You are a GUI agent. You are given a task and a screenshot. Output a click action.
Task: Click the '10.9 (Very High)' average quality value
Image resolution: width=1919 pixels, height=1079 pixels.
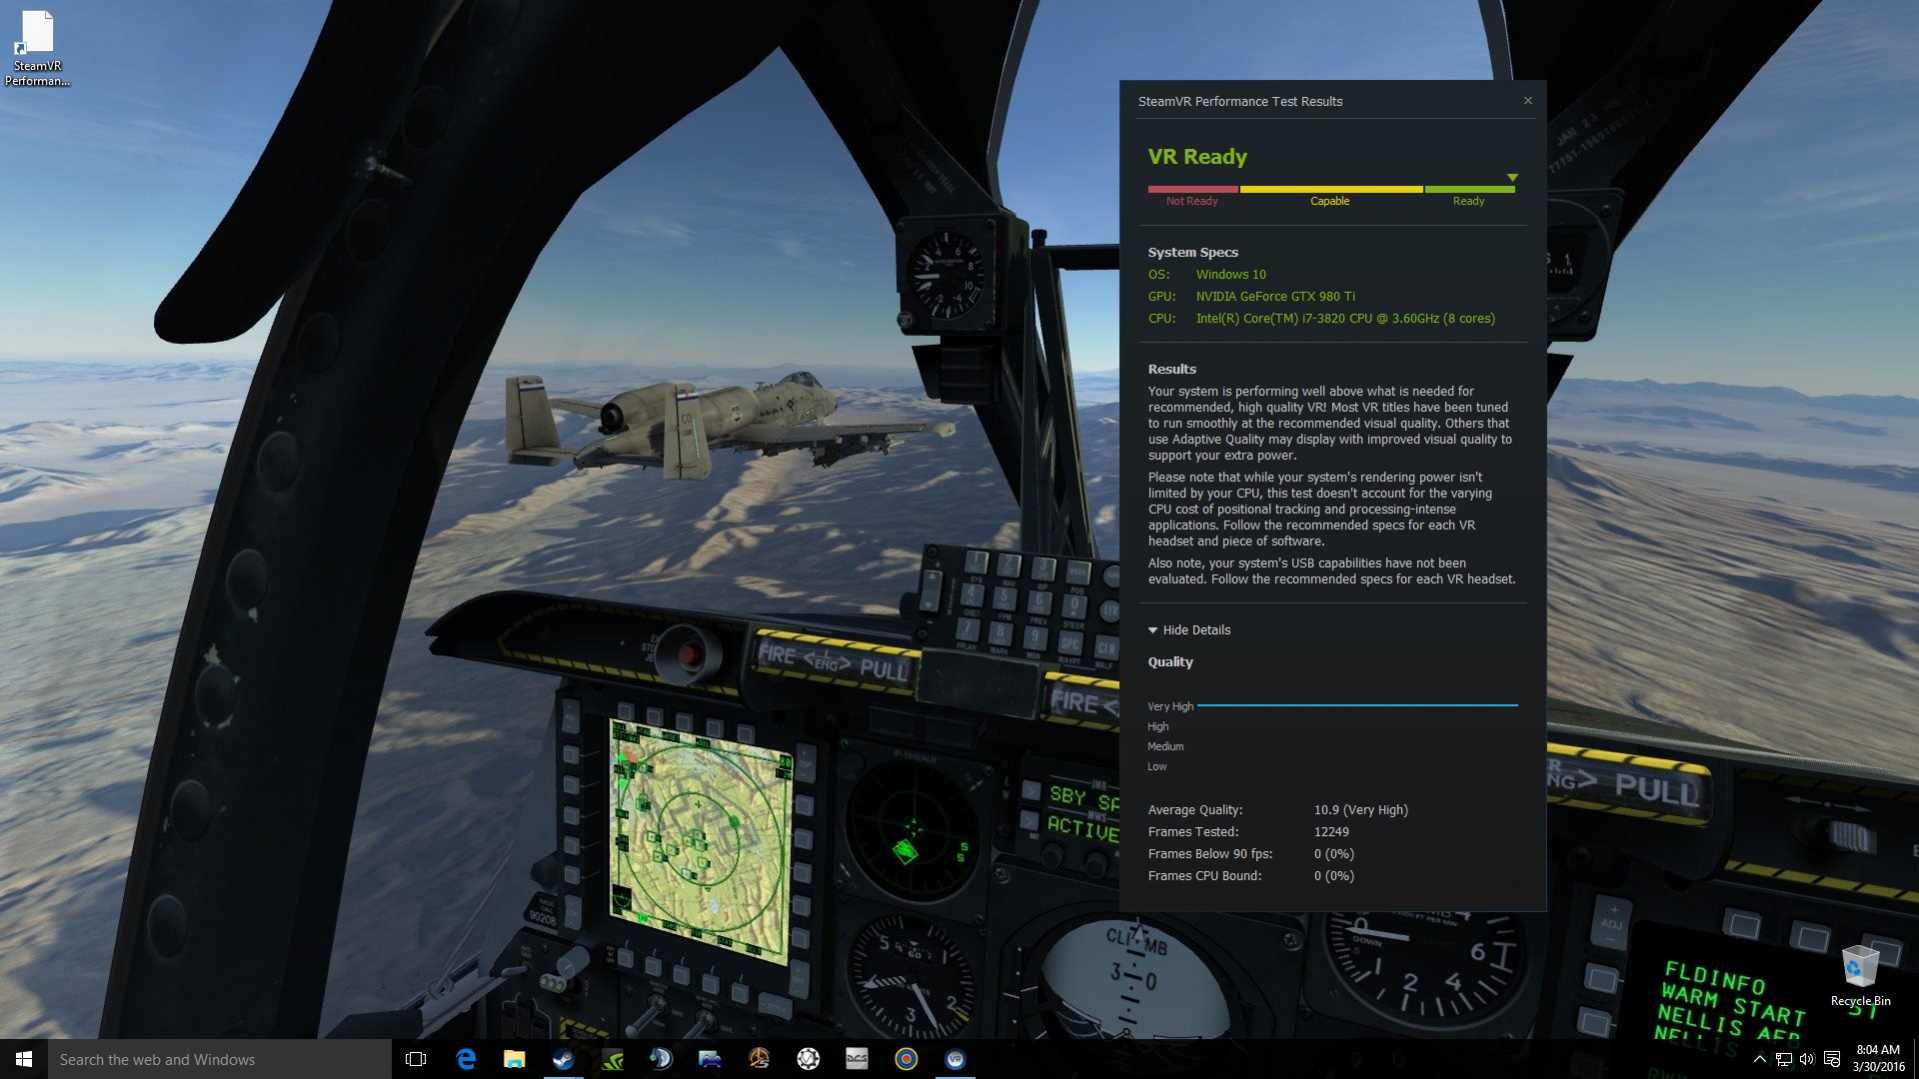click(1361, 810)
